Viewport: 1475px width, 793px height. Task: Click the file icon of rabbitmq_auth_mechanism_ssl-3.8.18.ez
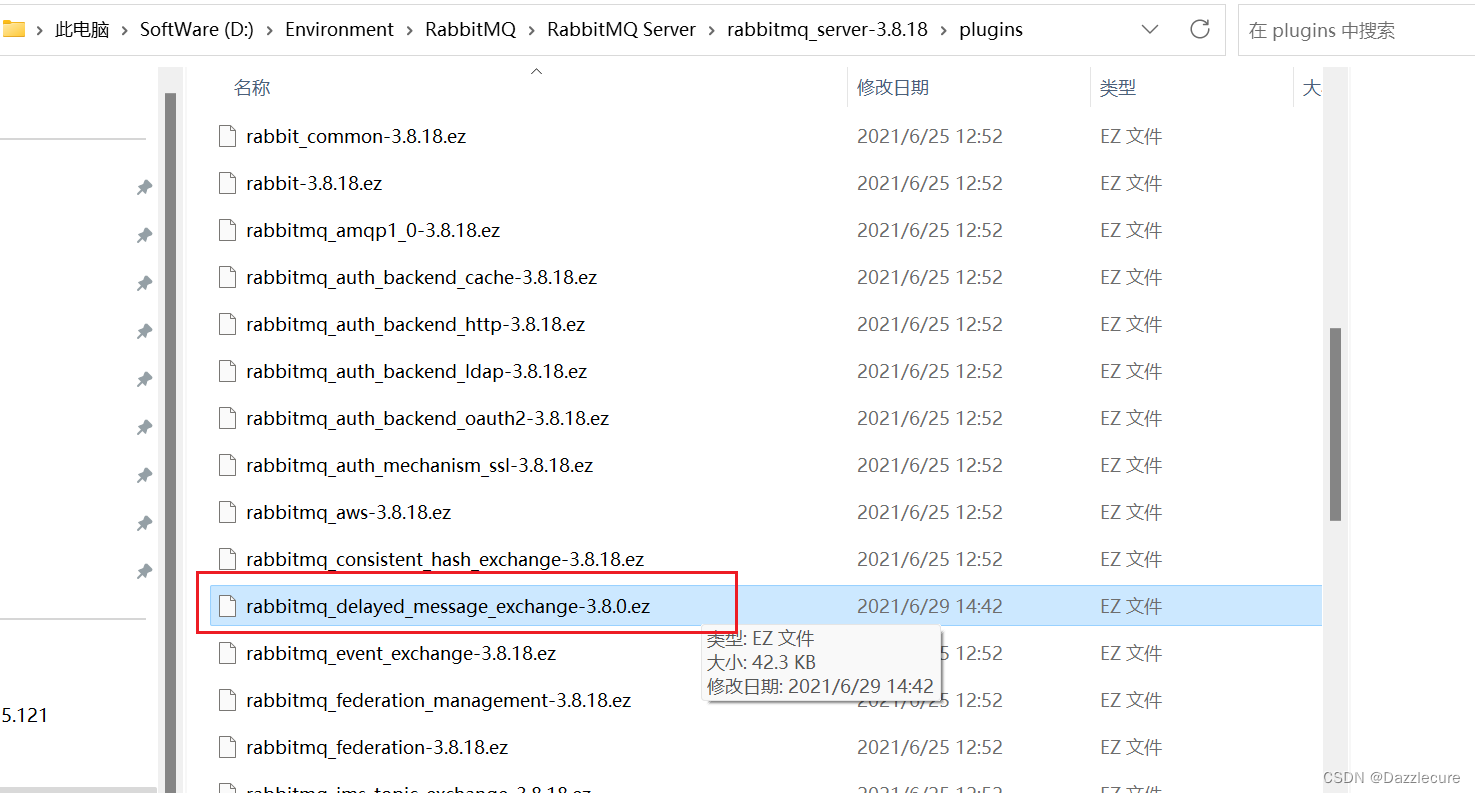coord(228,465)
